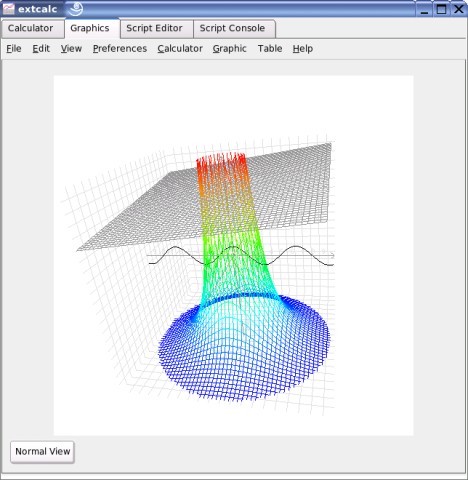
Task: Open the Edit menu
Action: (41, 49)
